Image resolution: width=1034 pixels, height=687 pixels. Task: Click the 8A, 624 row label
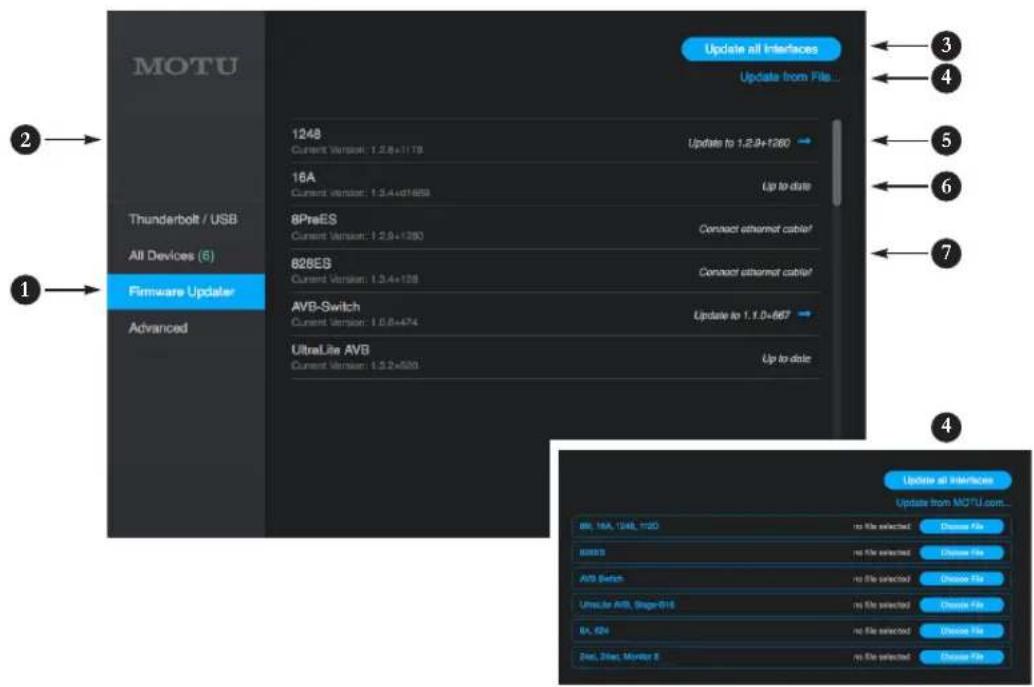click(594, 631)
